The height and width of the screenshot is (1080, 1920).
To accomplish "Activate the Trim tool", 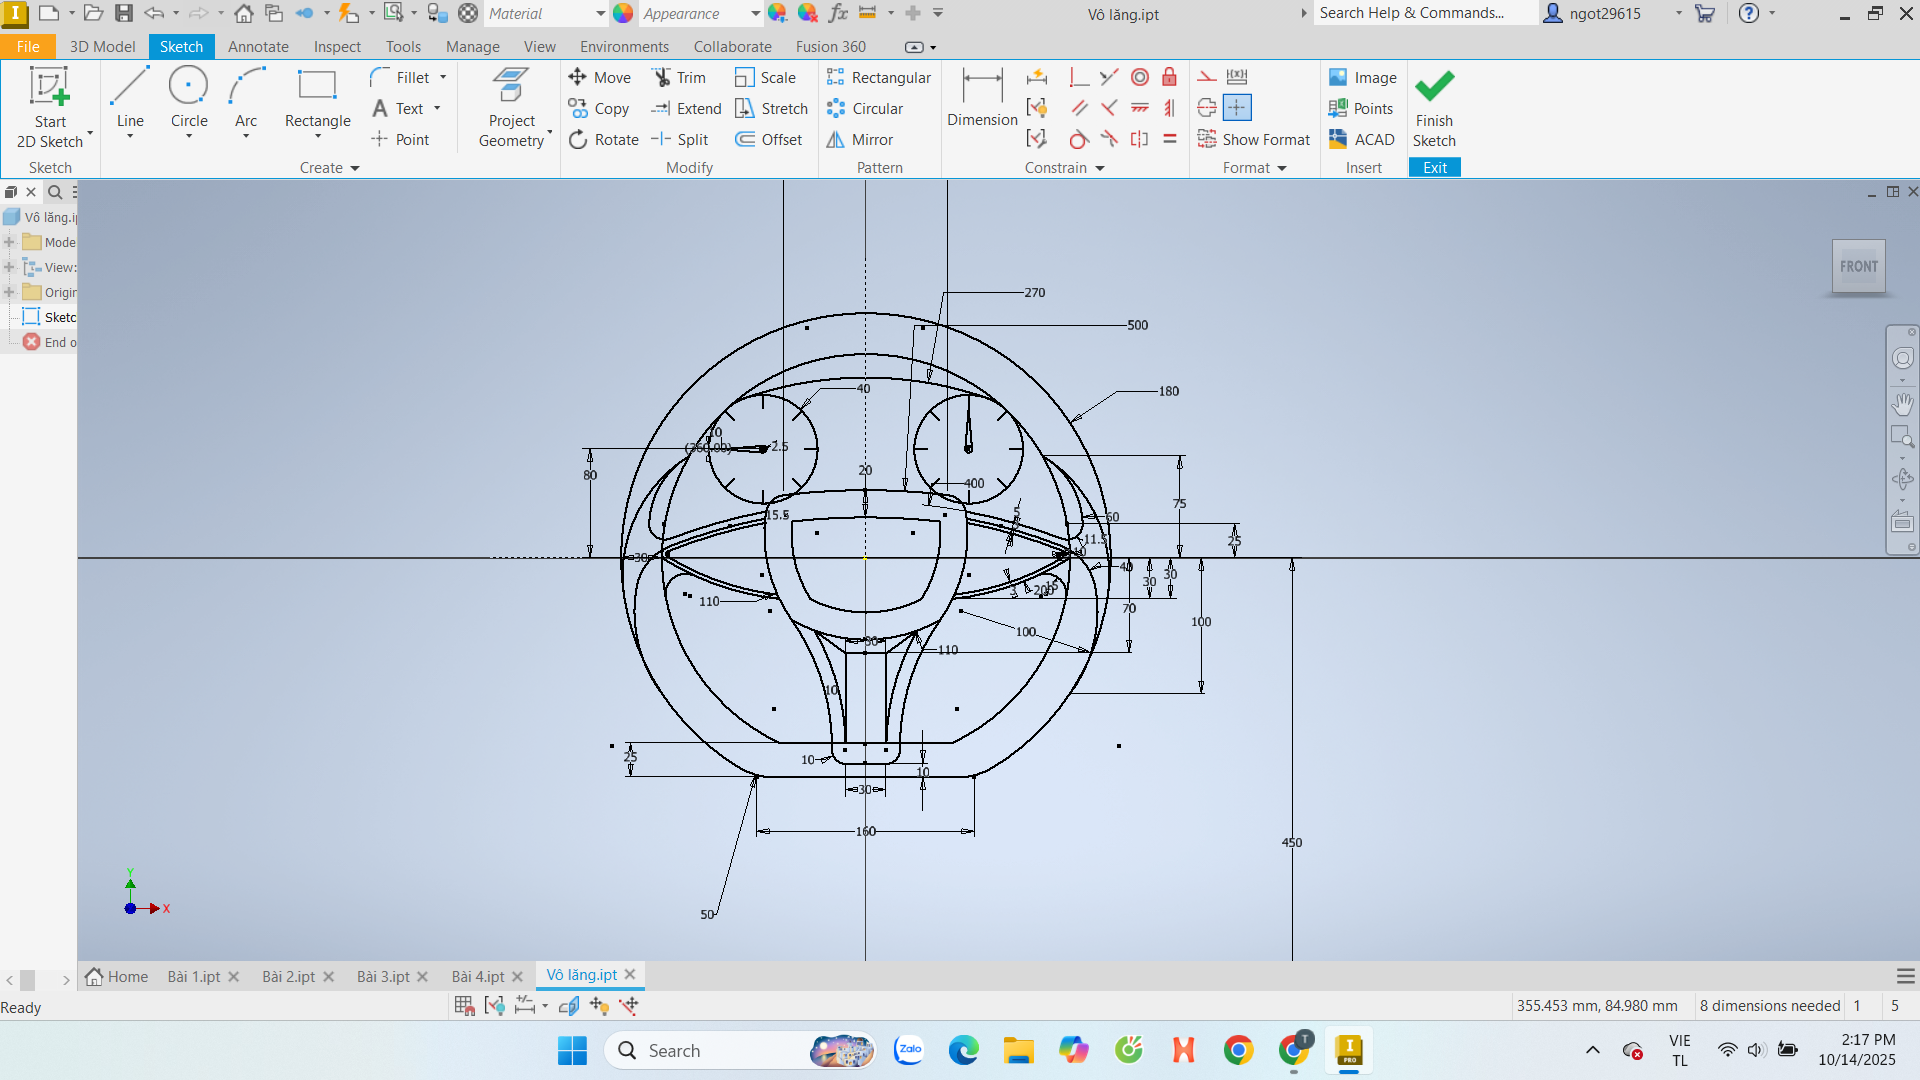I will [679, 78].
